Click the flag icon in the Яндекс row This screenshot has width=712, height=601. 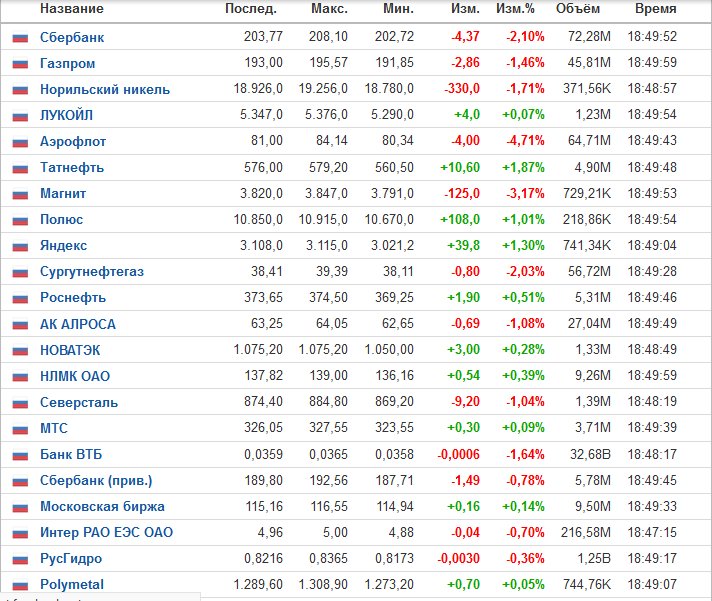click(20, 246)
